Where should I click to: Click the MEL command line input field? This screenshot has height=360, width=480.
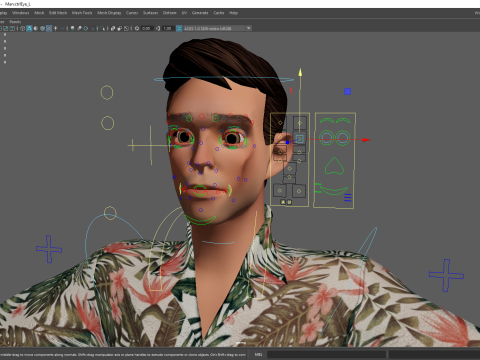click(326, 354)
